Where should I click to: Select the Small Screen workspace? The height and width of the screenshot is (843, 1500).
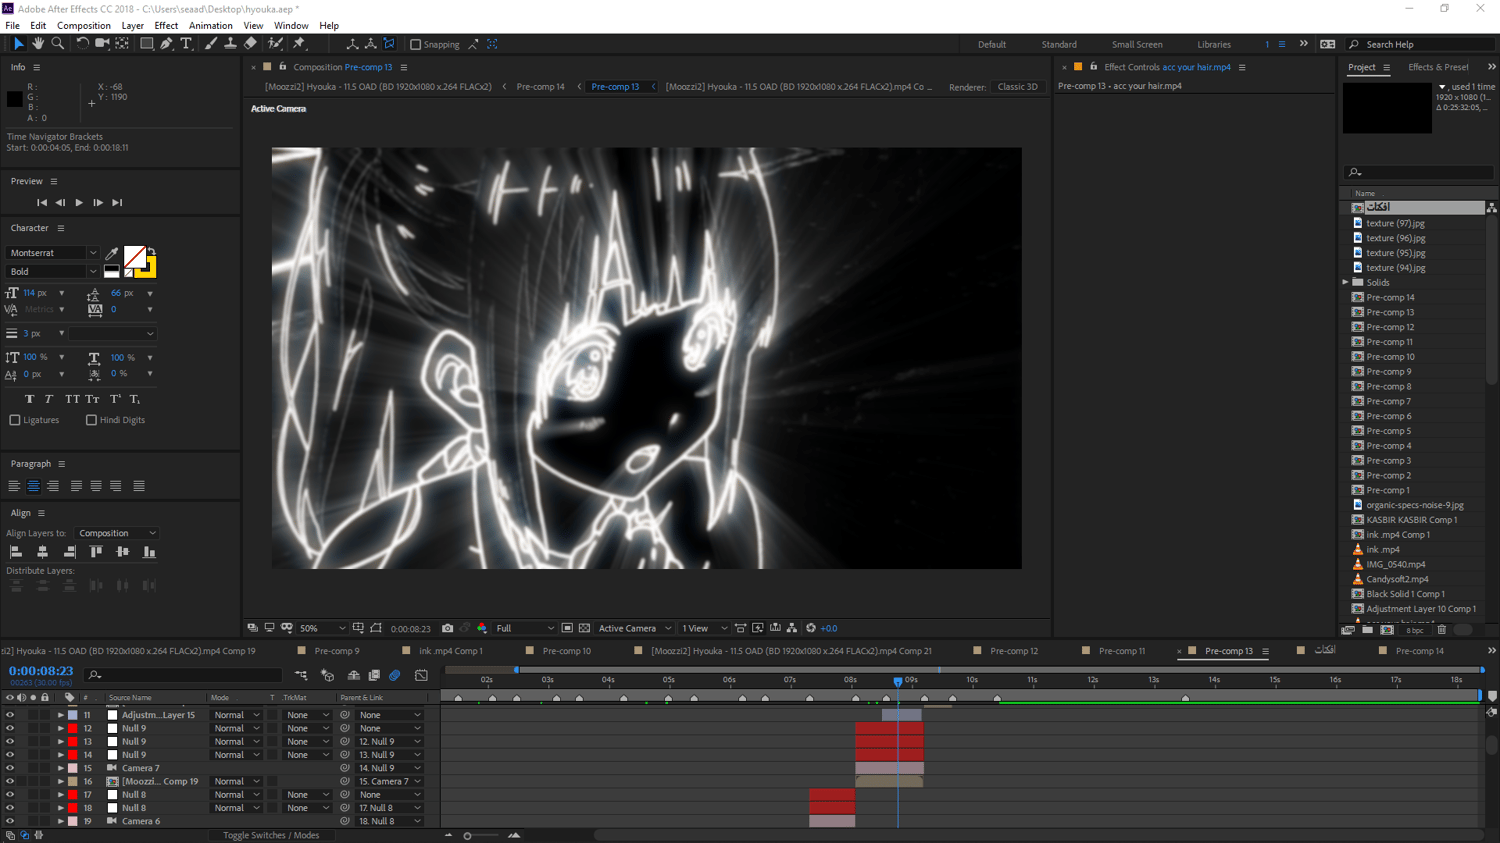[1137, 44]
